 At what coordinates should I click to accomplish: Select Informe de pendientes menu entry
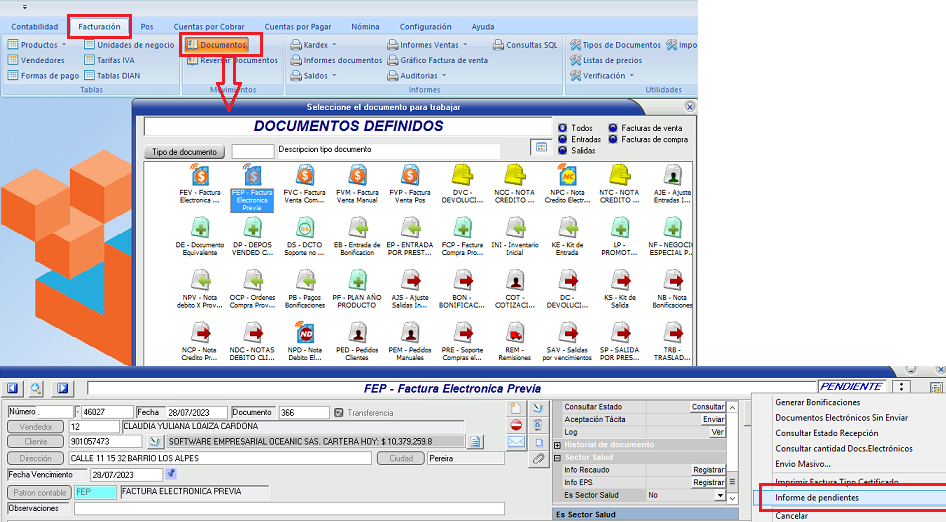point(817,497)
